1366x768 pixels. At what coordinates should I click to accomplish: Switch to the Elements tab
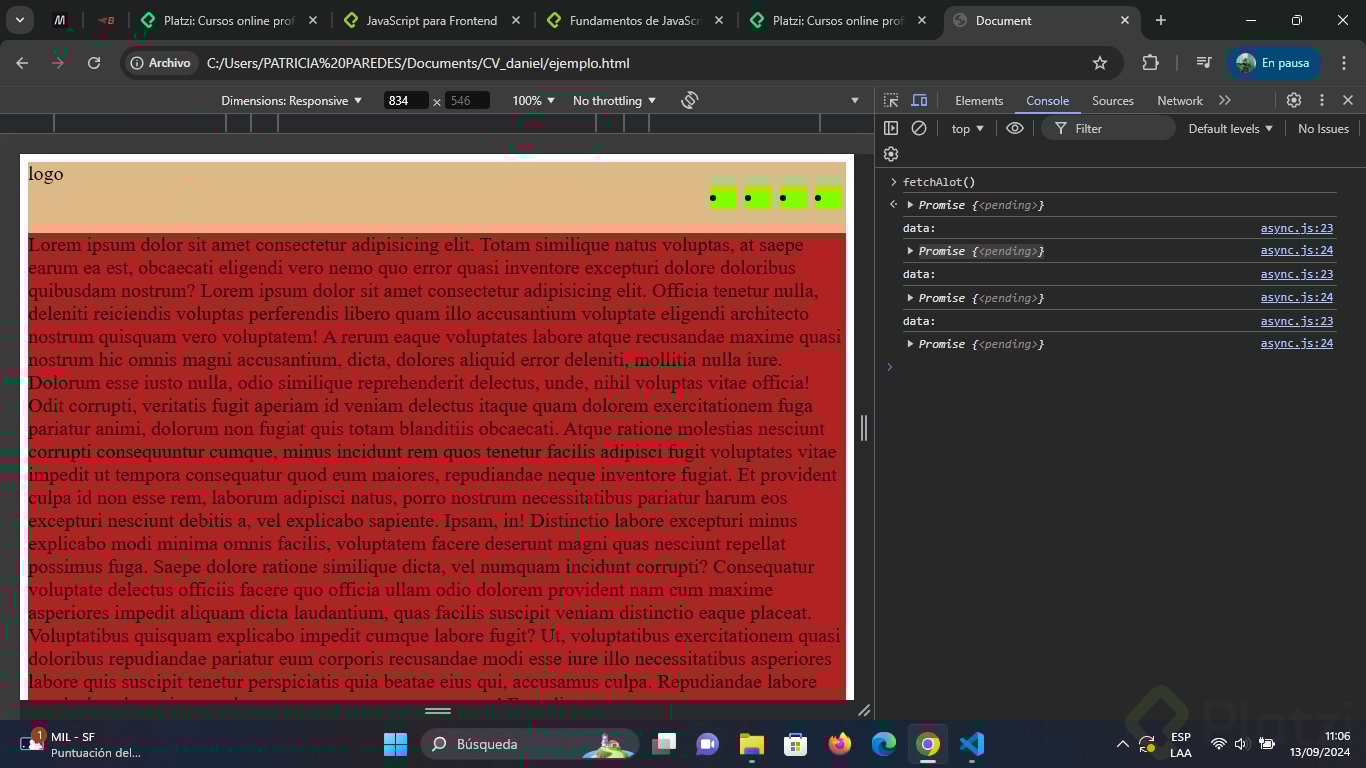979,100
